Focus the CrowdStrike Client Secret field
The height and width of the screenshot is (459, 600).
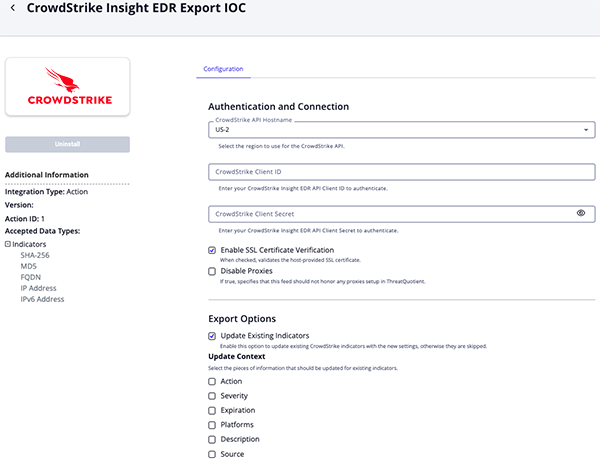click(x=401, y=214)
